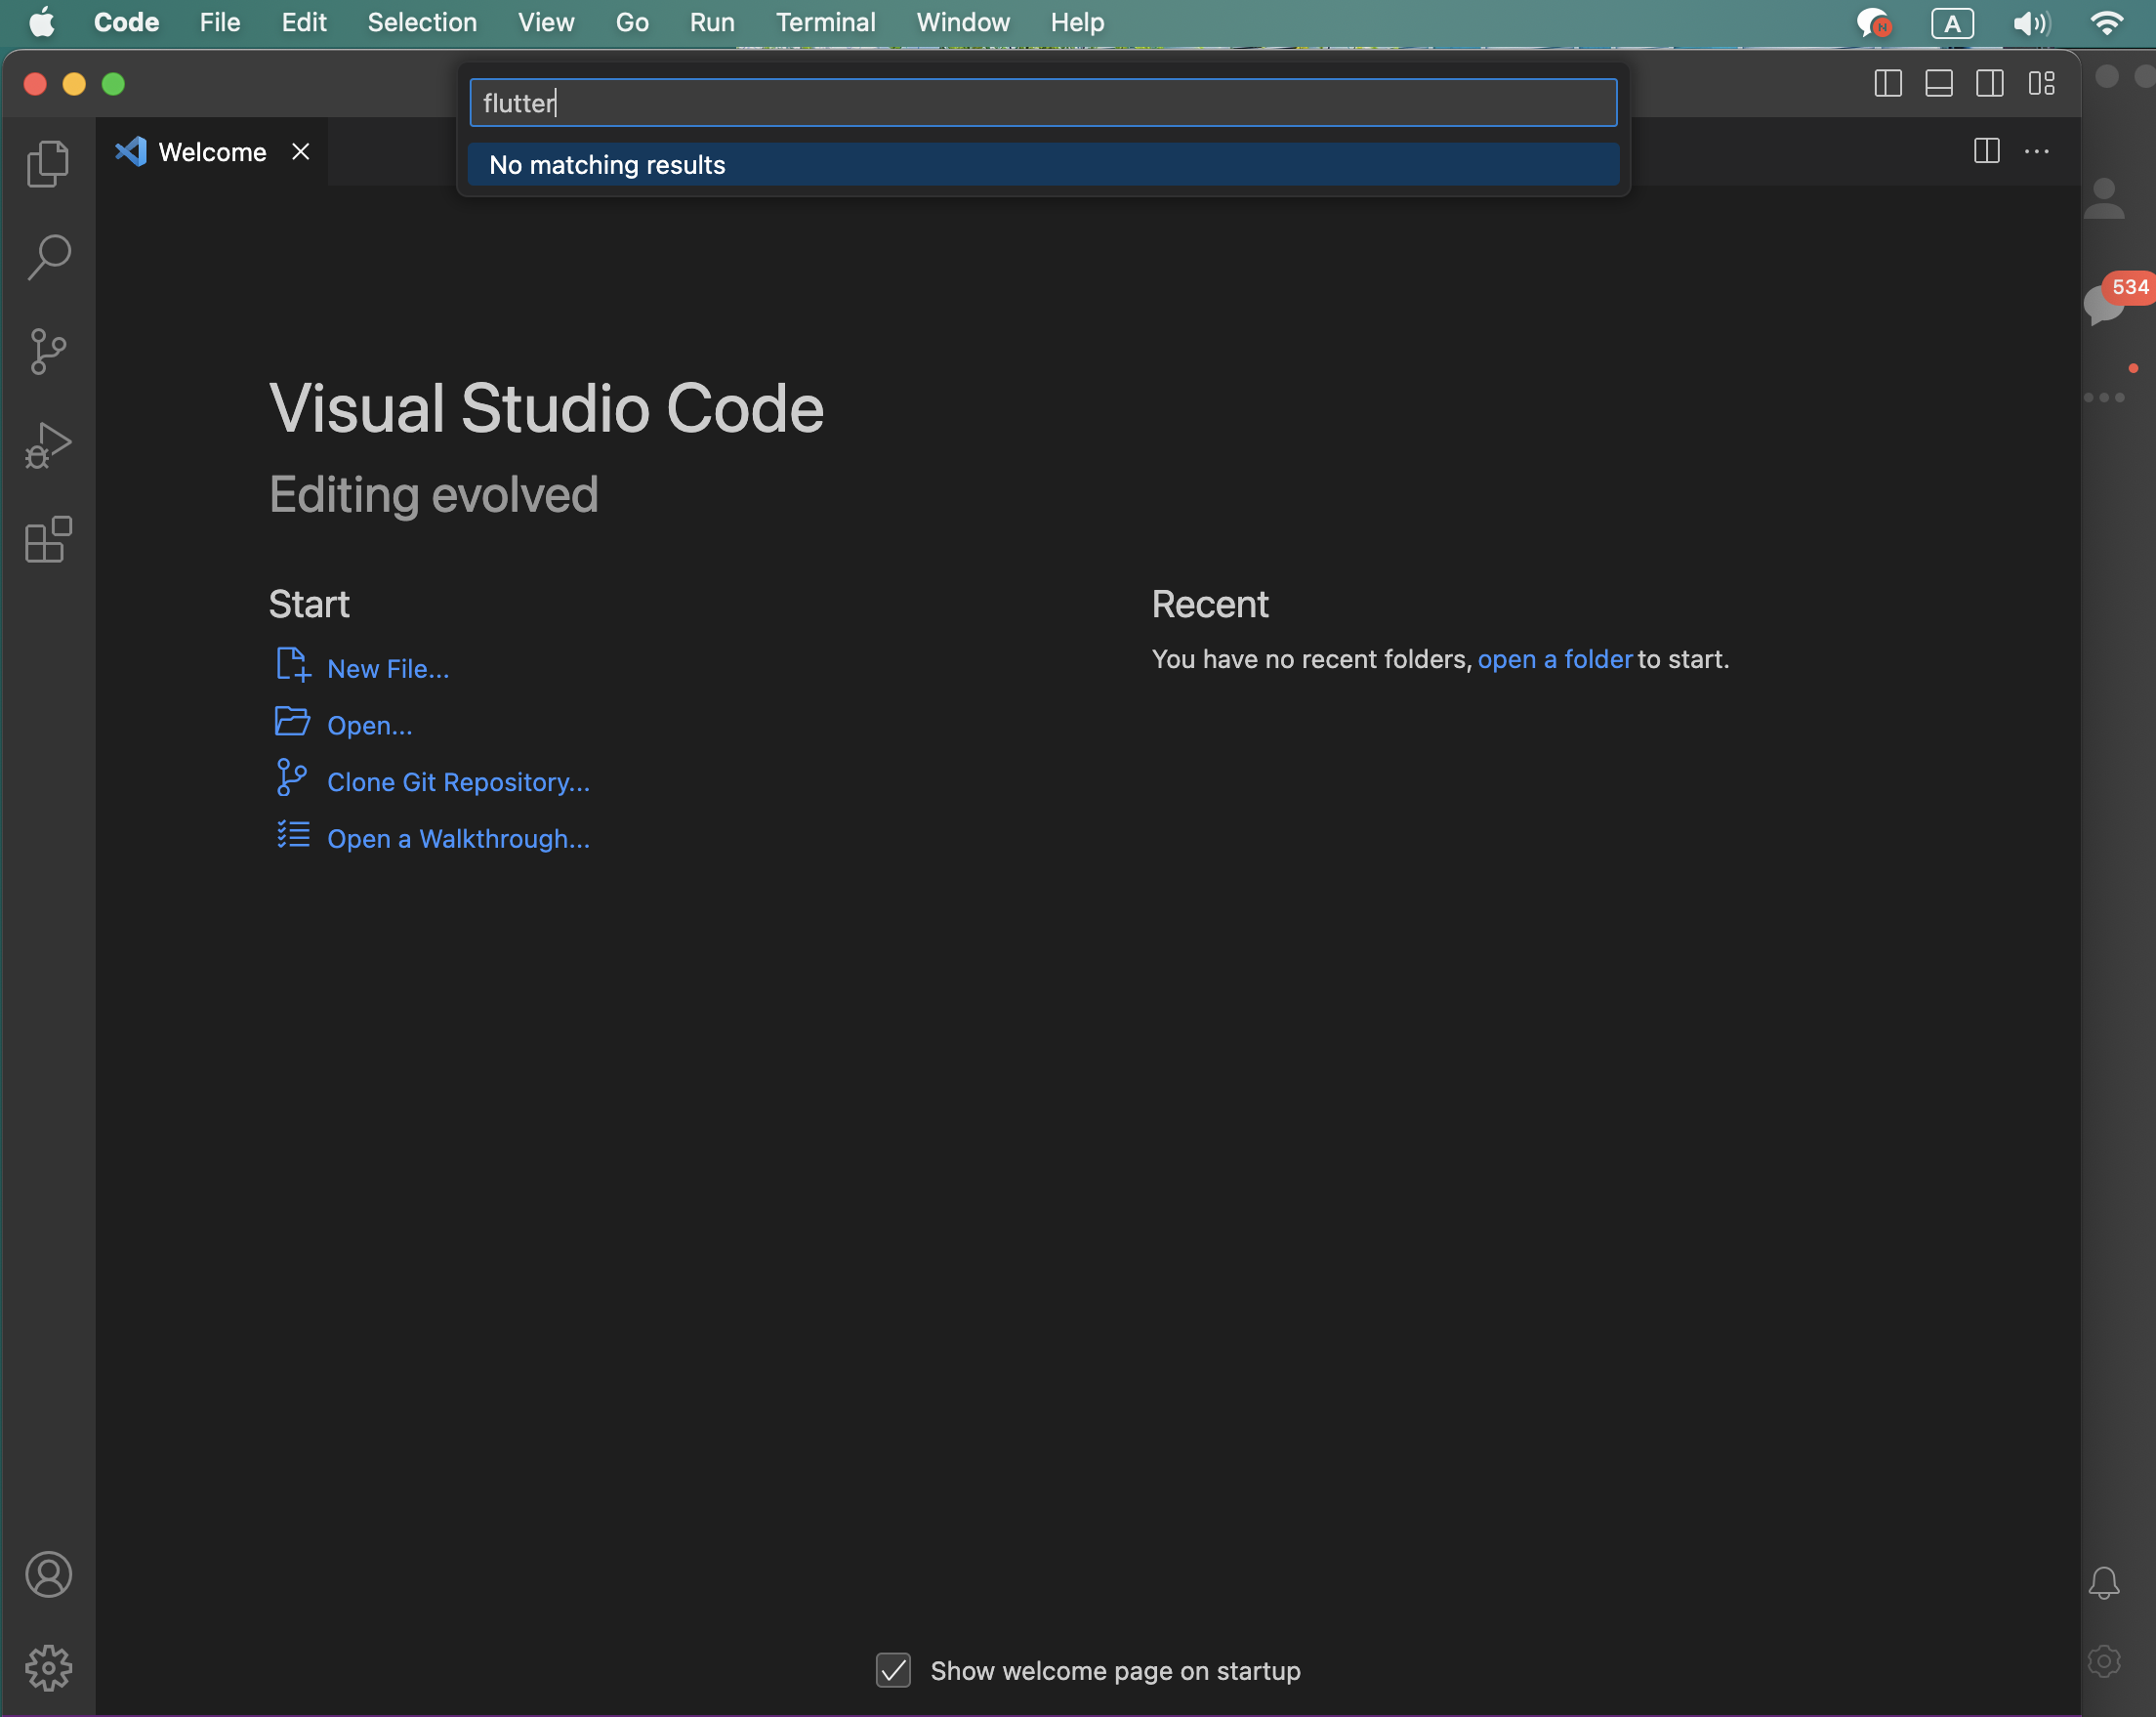Click the Recent section heading
Image resolution: width=2156 pixels, height=1717 pixels.
pos(1210,604)
